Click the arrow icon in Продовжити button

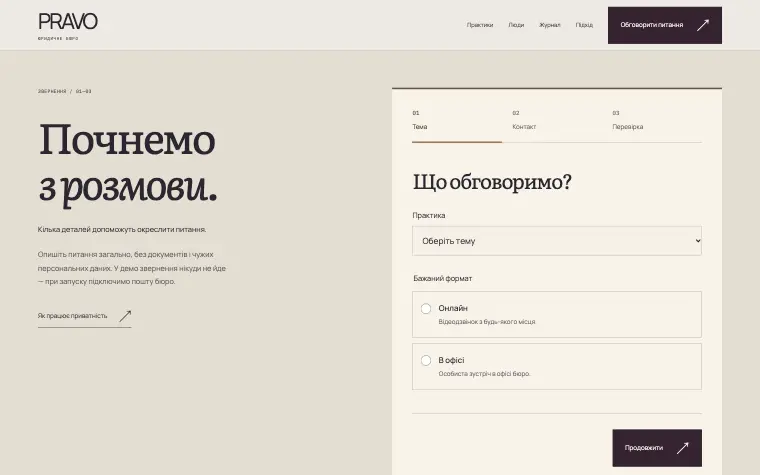682,448
